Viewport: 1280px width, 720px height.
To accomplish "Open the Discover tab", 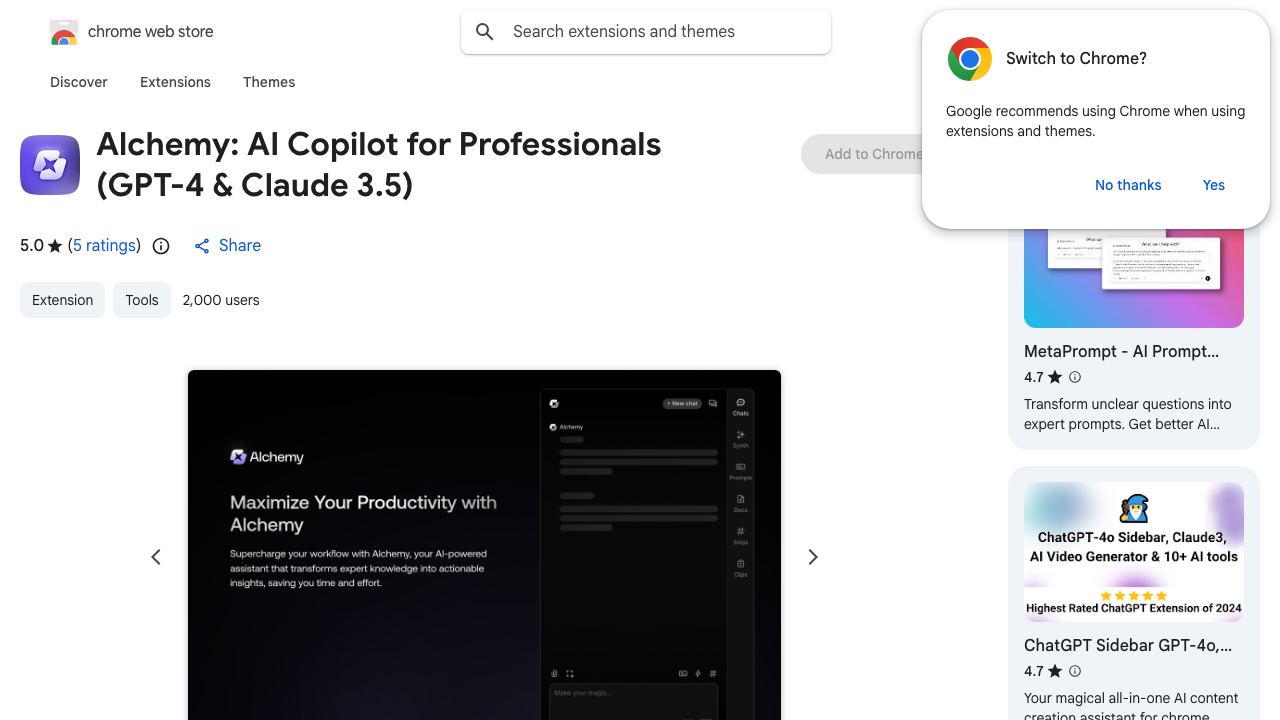I will click(79, 82).
